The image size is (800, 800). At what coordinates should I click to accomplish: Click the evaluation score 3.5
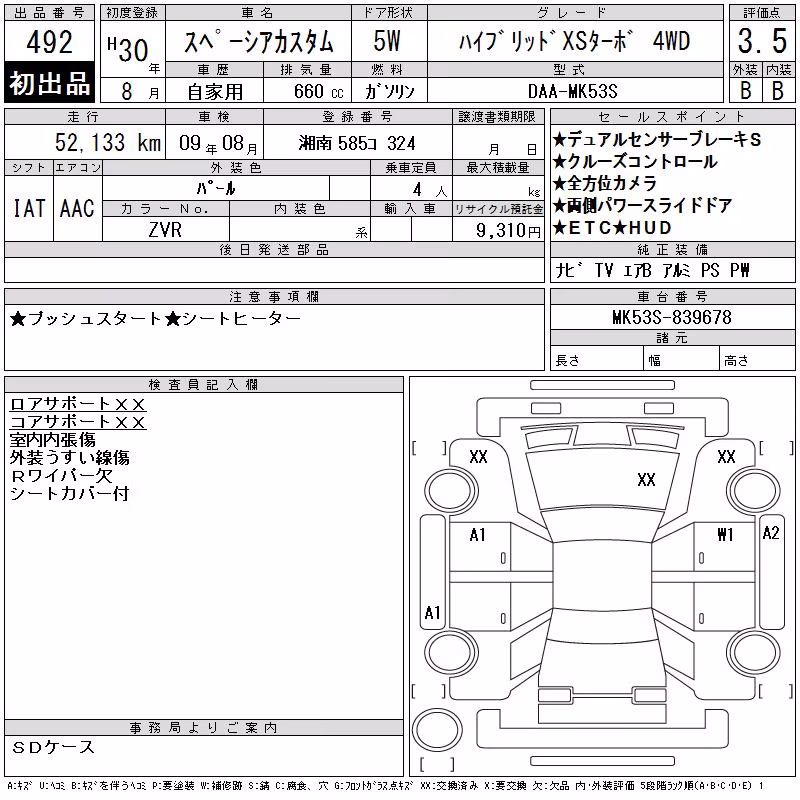[762, 41]
